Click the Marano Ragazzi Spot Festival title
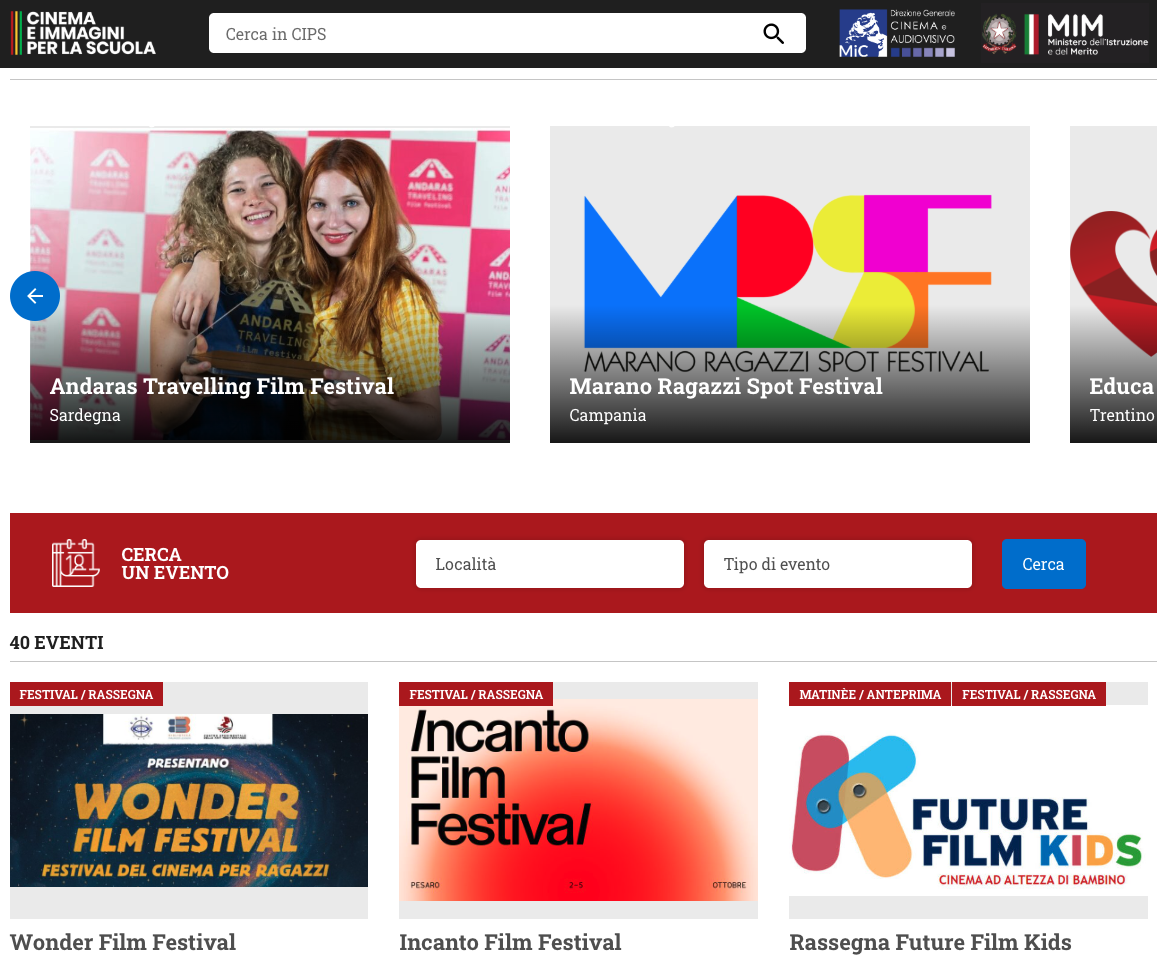1157x957 pixels. click(726, 387)
